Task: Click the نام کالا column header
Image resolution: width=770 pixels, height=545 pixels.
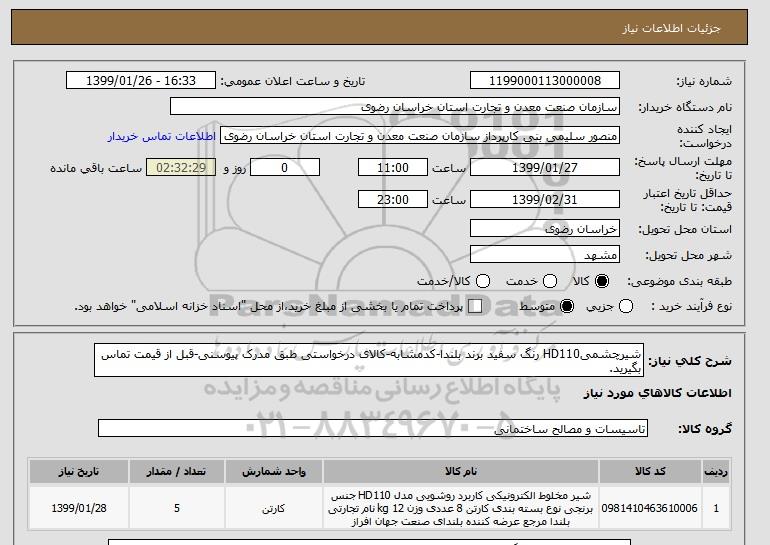Action: coord(461,471)
